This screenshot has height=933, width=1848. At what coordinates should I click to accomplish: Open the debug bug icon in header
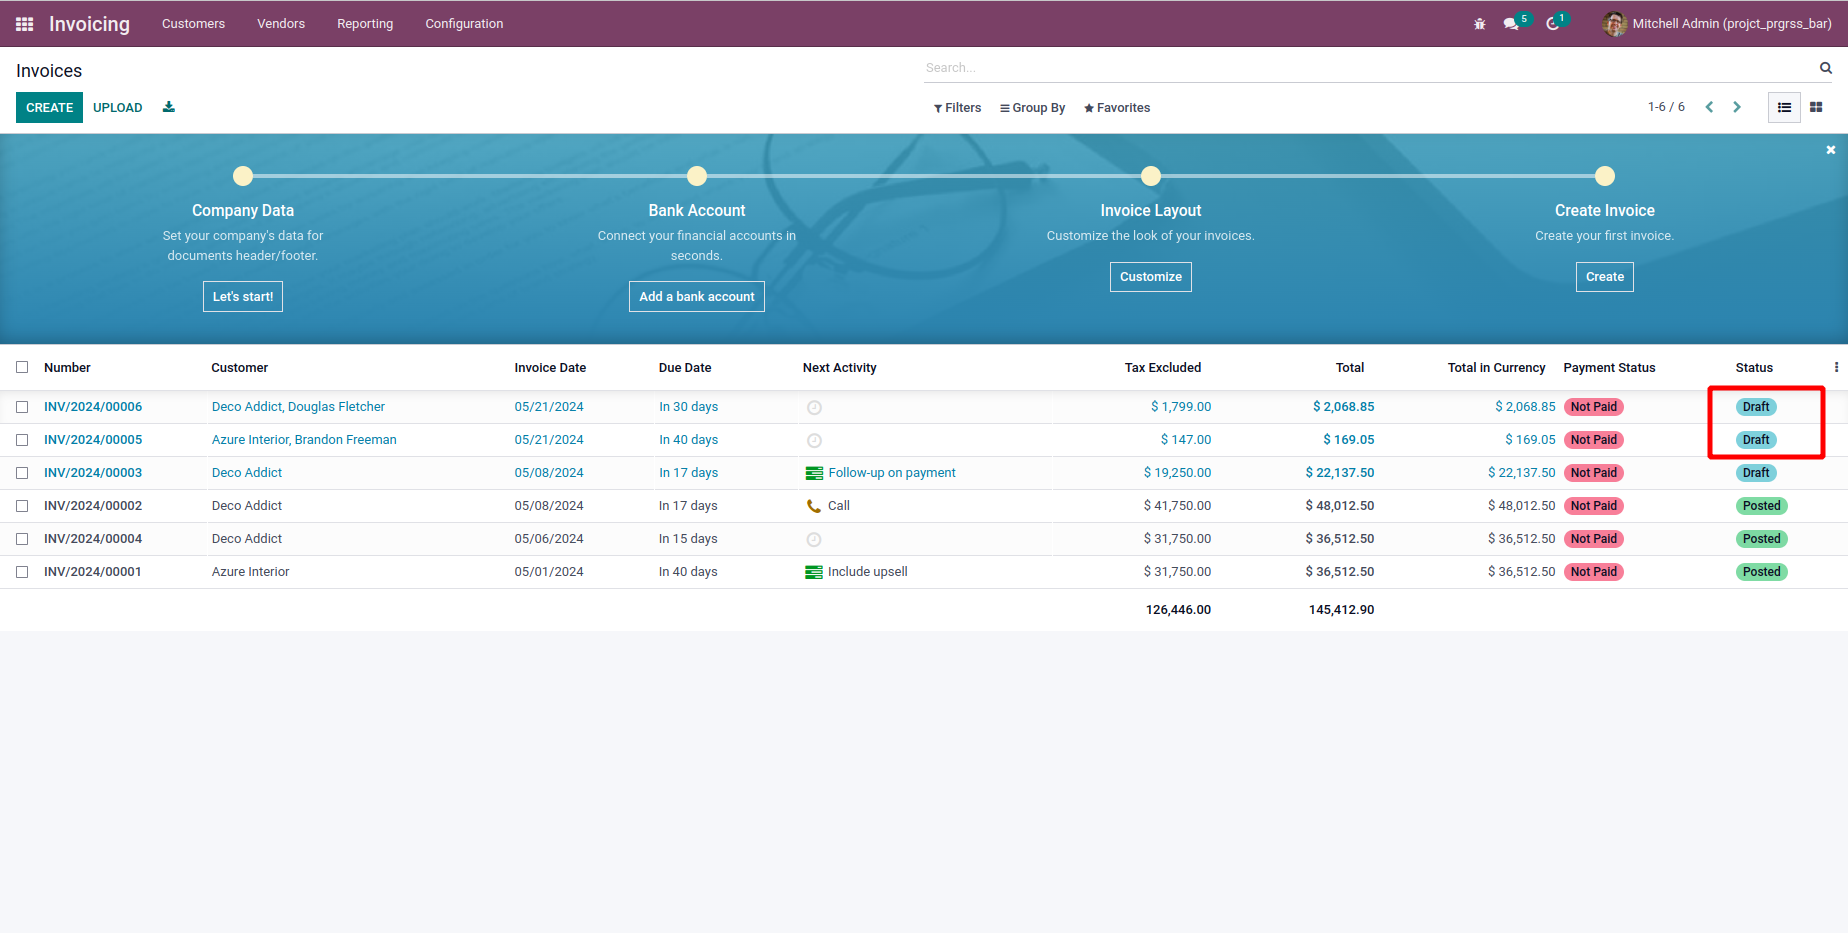pos(1479,24)
